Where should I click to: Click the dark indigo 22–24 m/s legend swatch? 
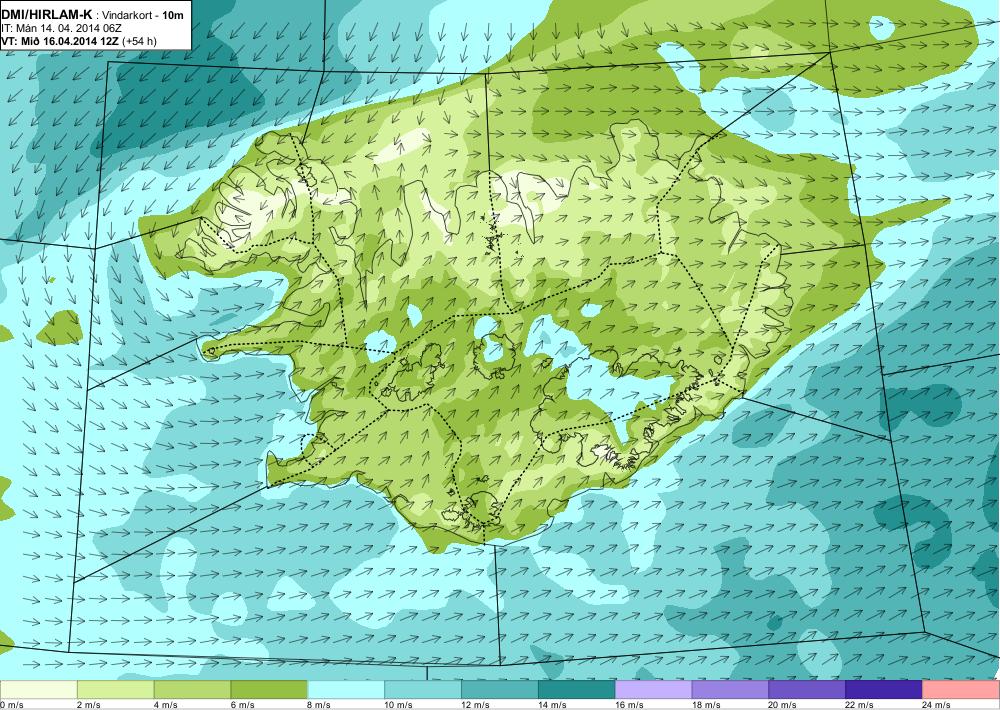point(884,690)
